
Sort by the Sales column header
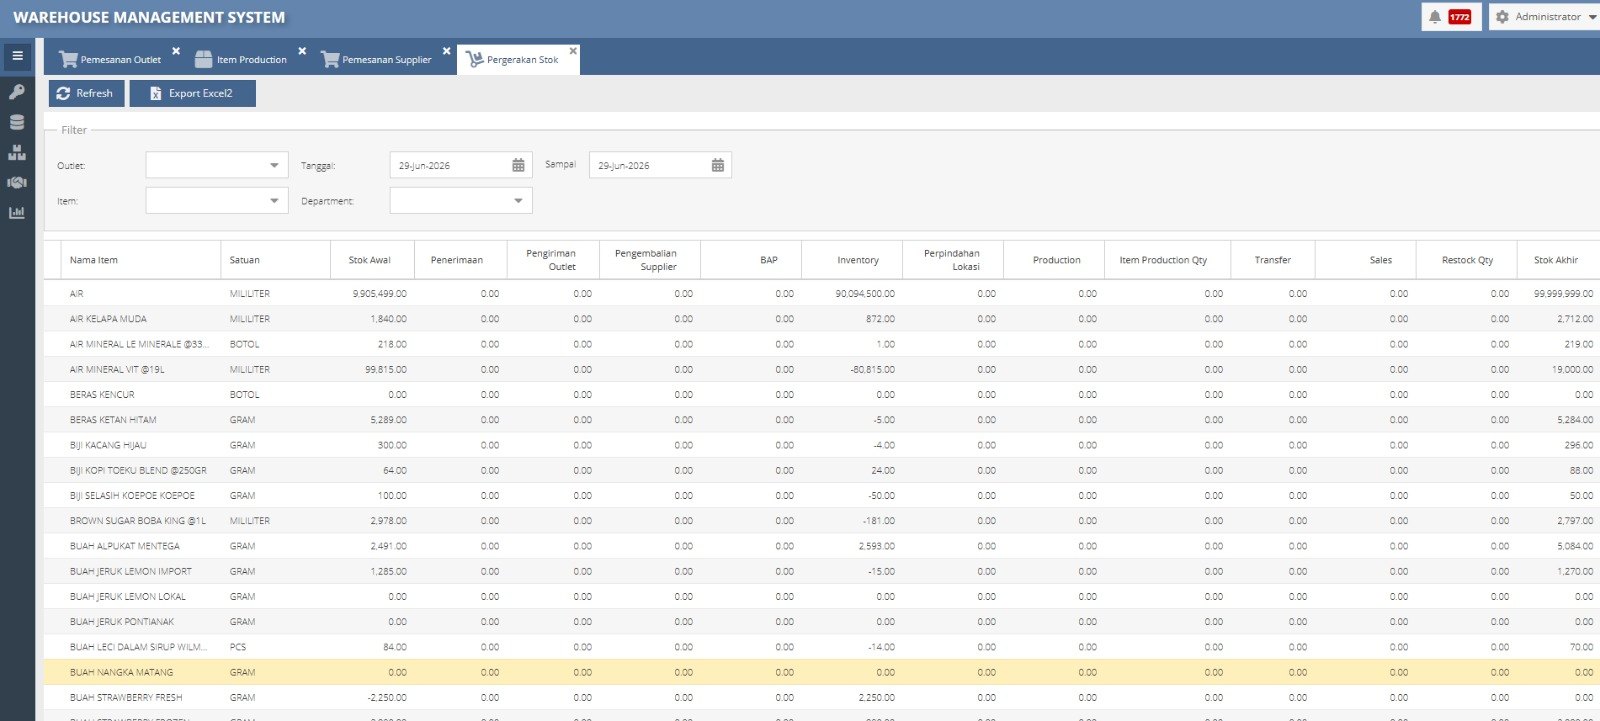click(1366, 260)
